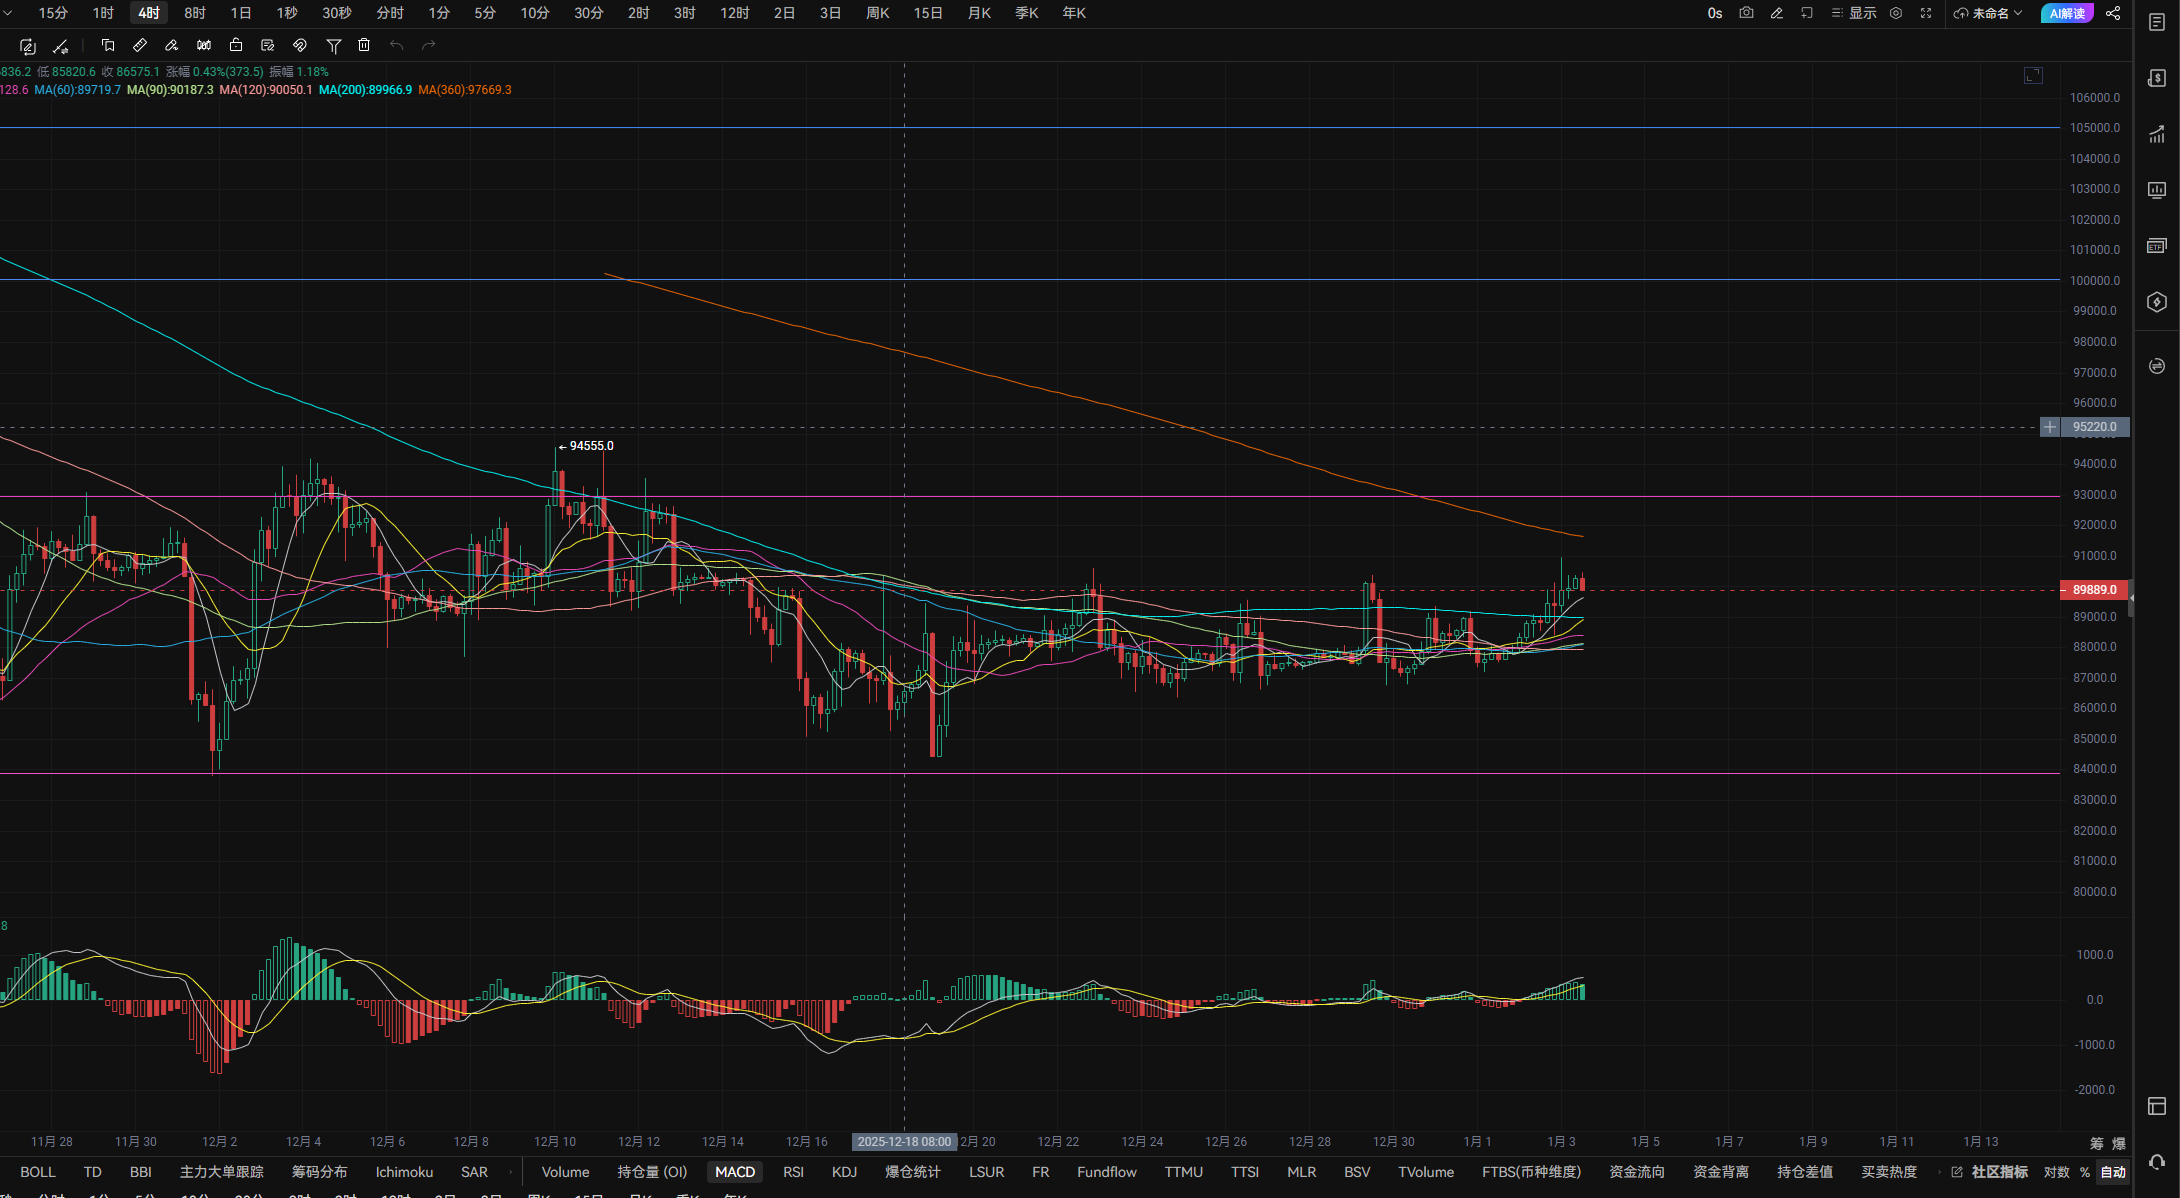Toggle percent scale mode

tap(2085, 1172)
